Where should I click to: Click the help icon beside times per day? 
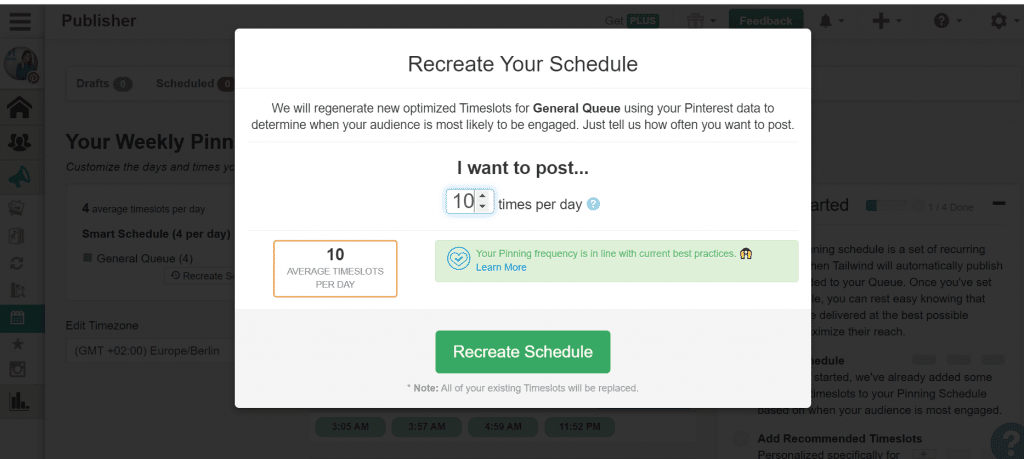593,204
